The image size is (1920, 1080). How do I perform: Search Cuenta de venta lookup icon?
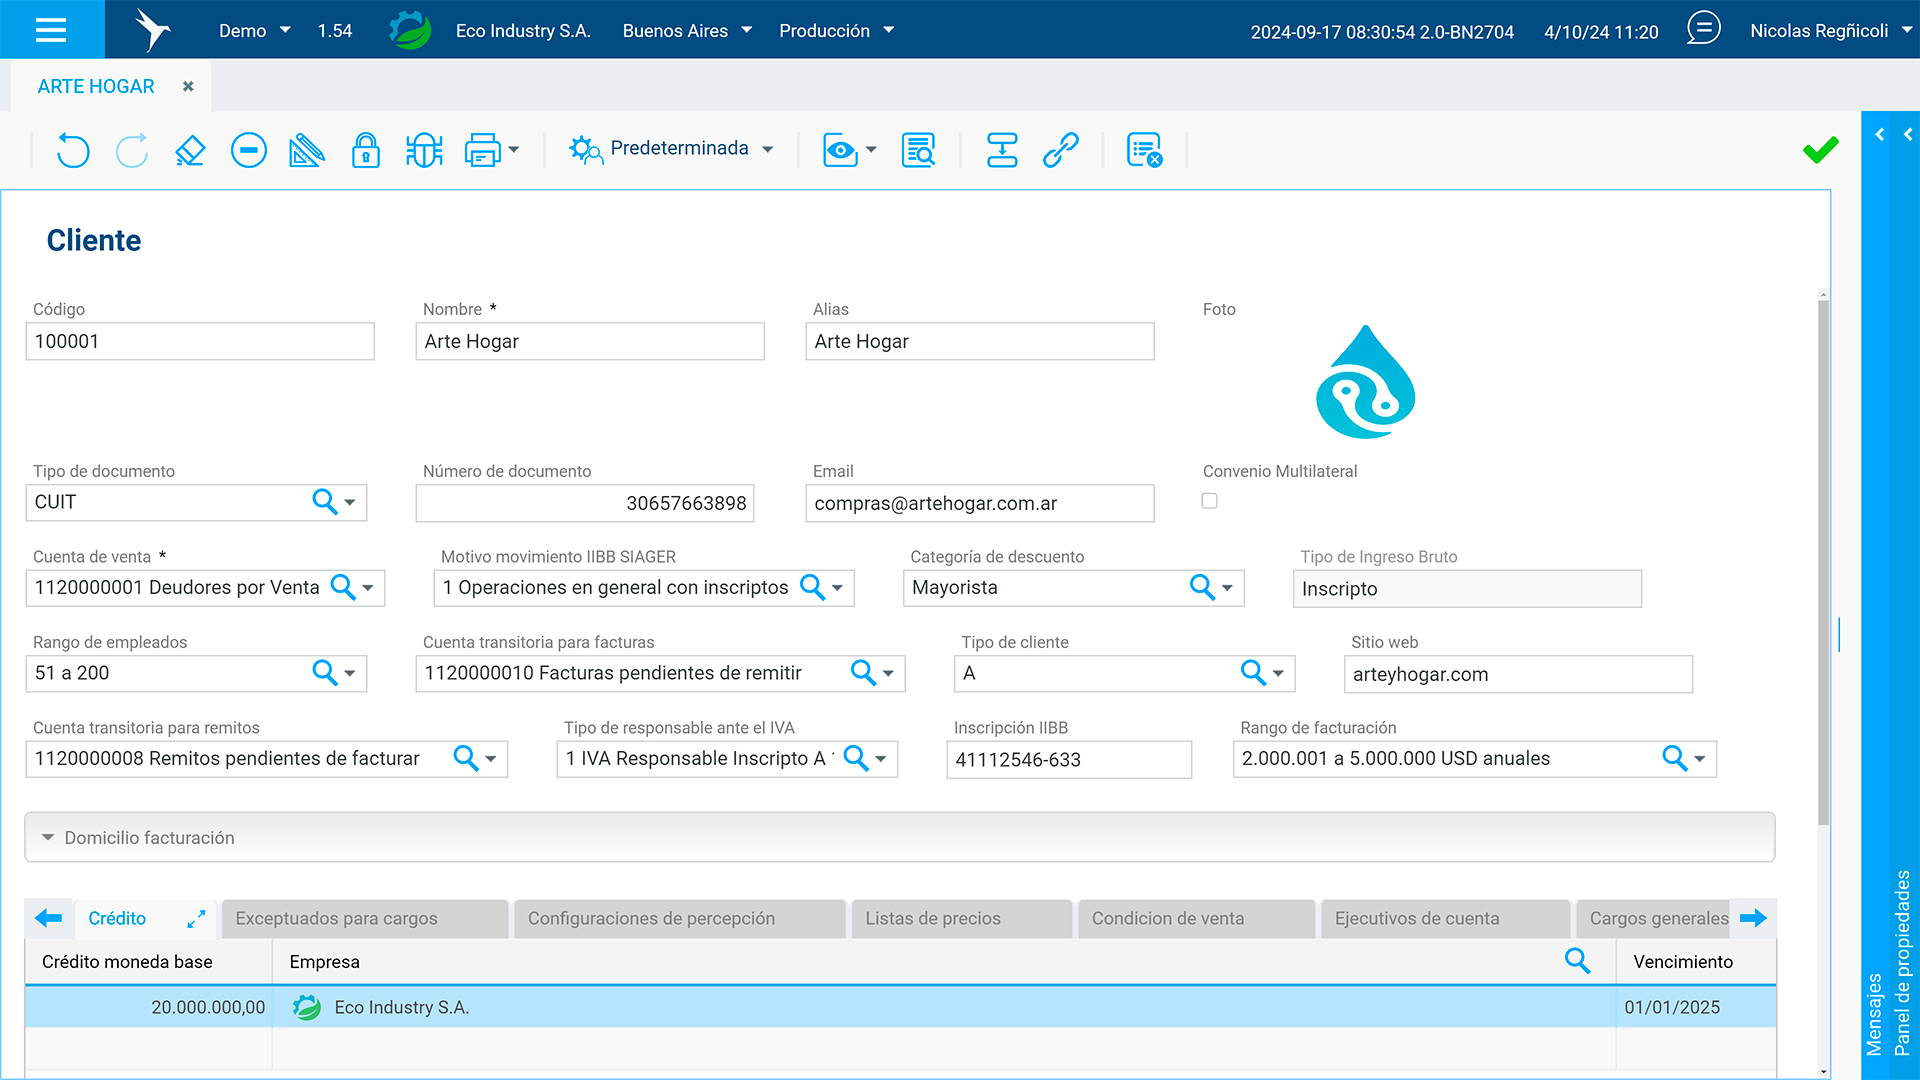(x=343, y=587)
